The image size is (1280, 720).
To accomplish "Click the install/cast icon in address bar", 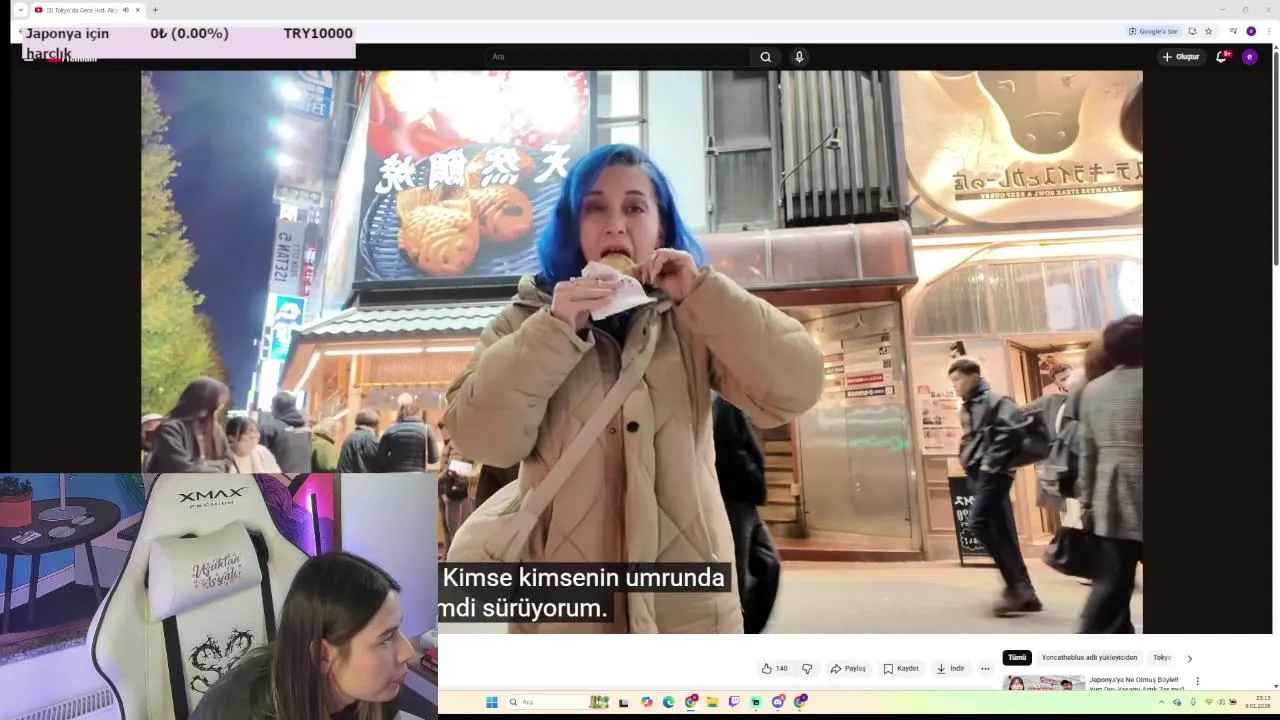I will (x=1192, y=31).
